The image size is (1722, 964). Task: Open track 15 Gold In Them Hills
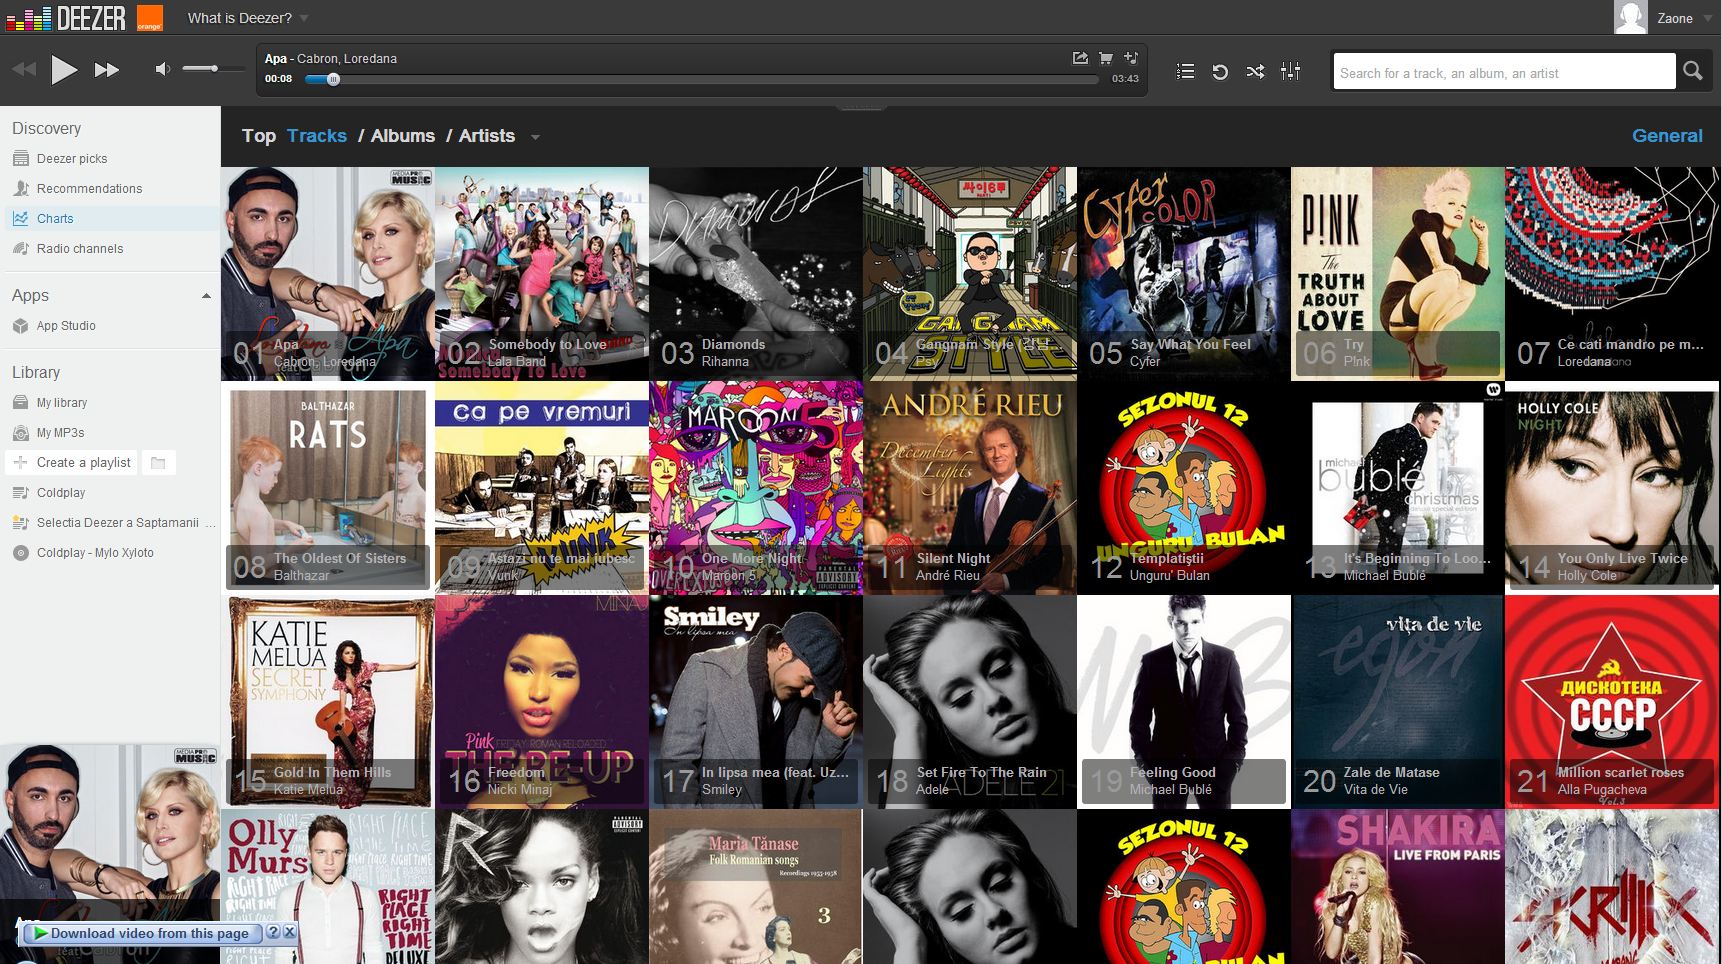click(328, 702)
